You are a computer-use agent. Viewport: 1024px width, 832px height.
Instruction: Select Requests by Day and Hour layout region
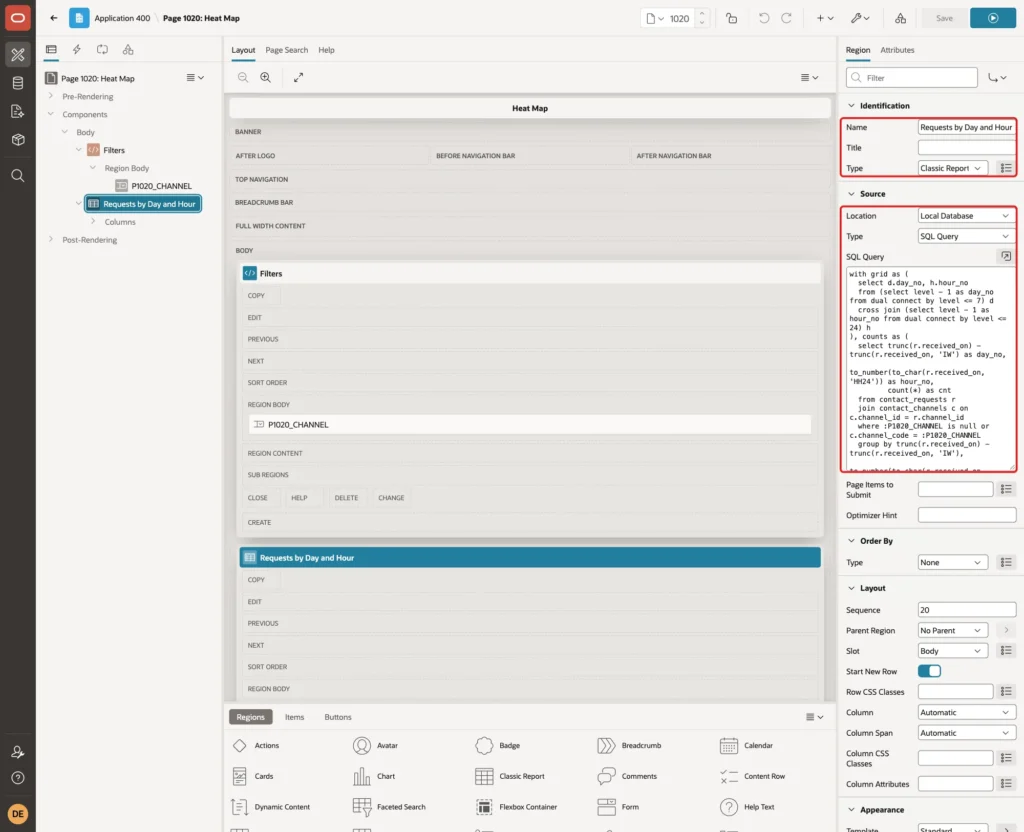(x=530, y=558)
